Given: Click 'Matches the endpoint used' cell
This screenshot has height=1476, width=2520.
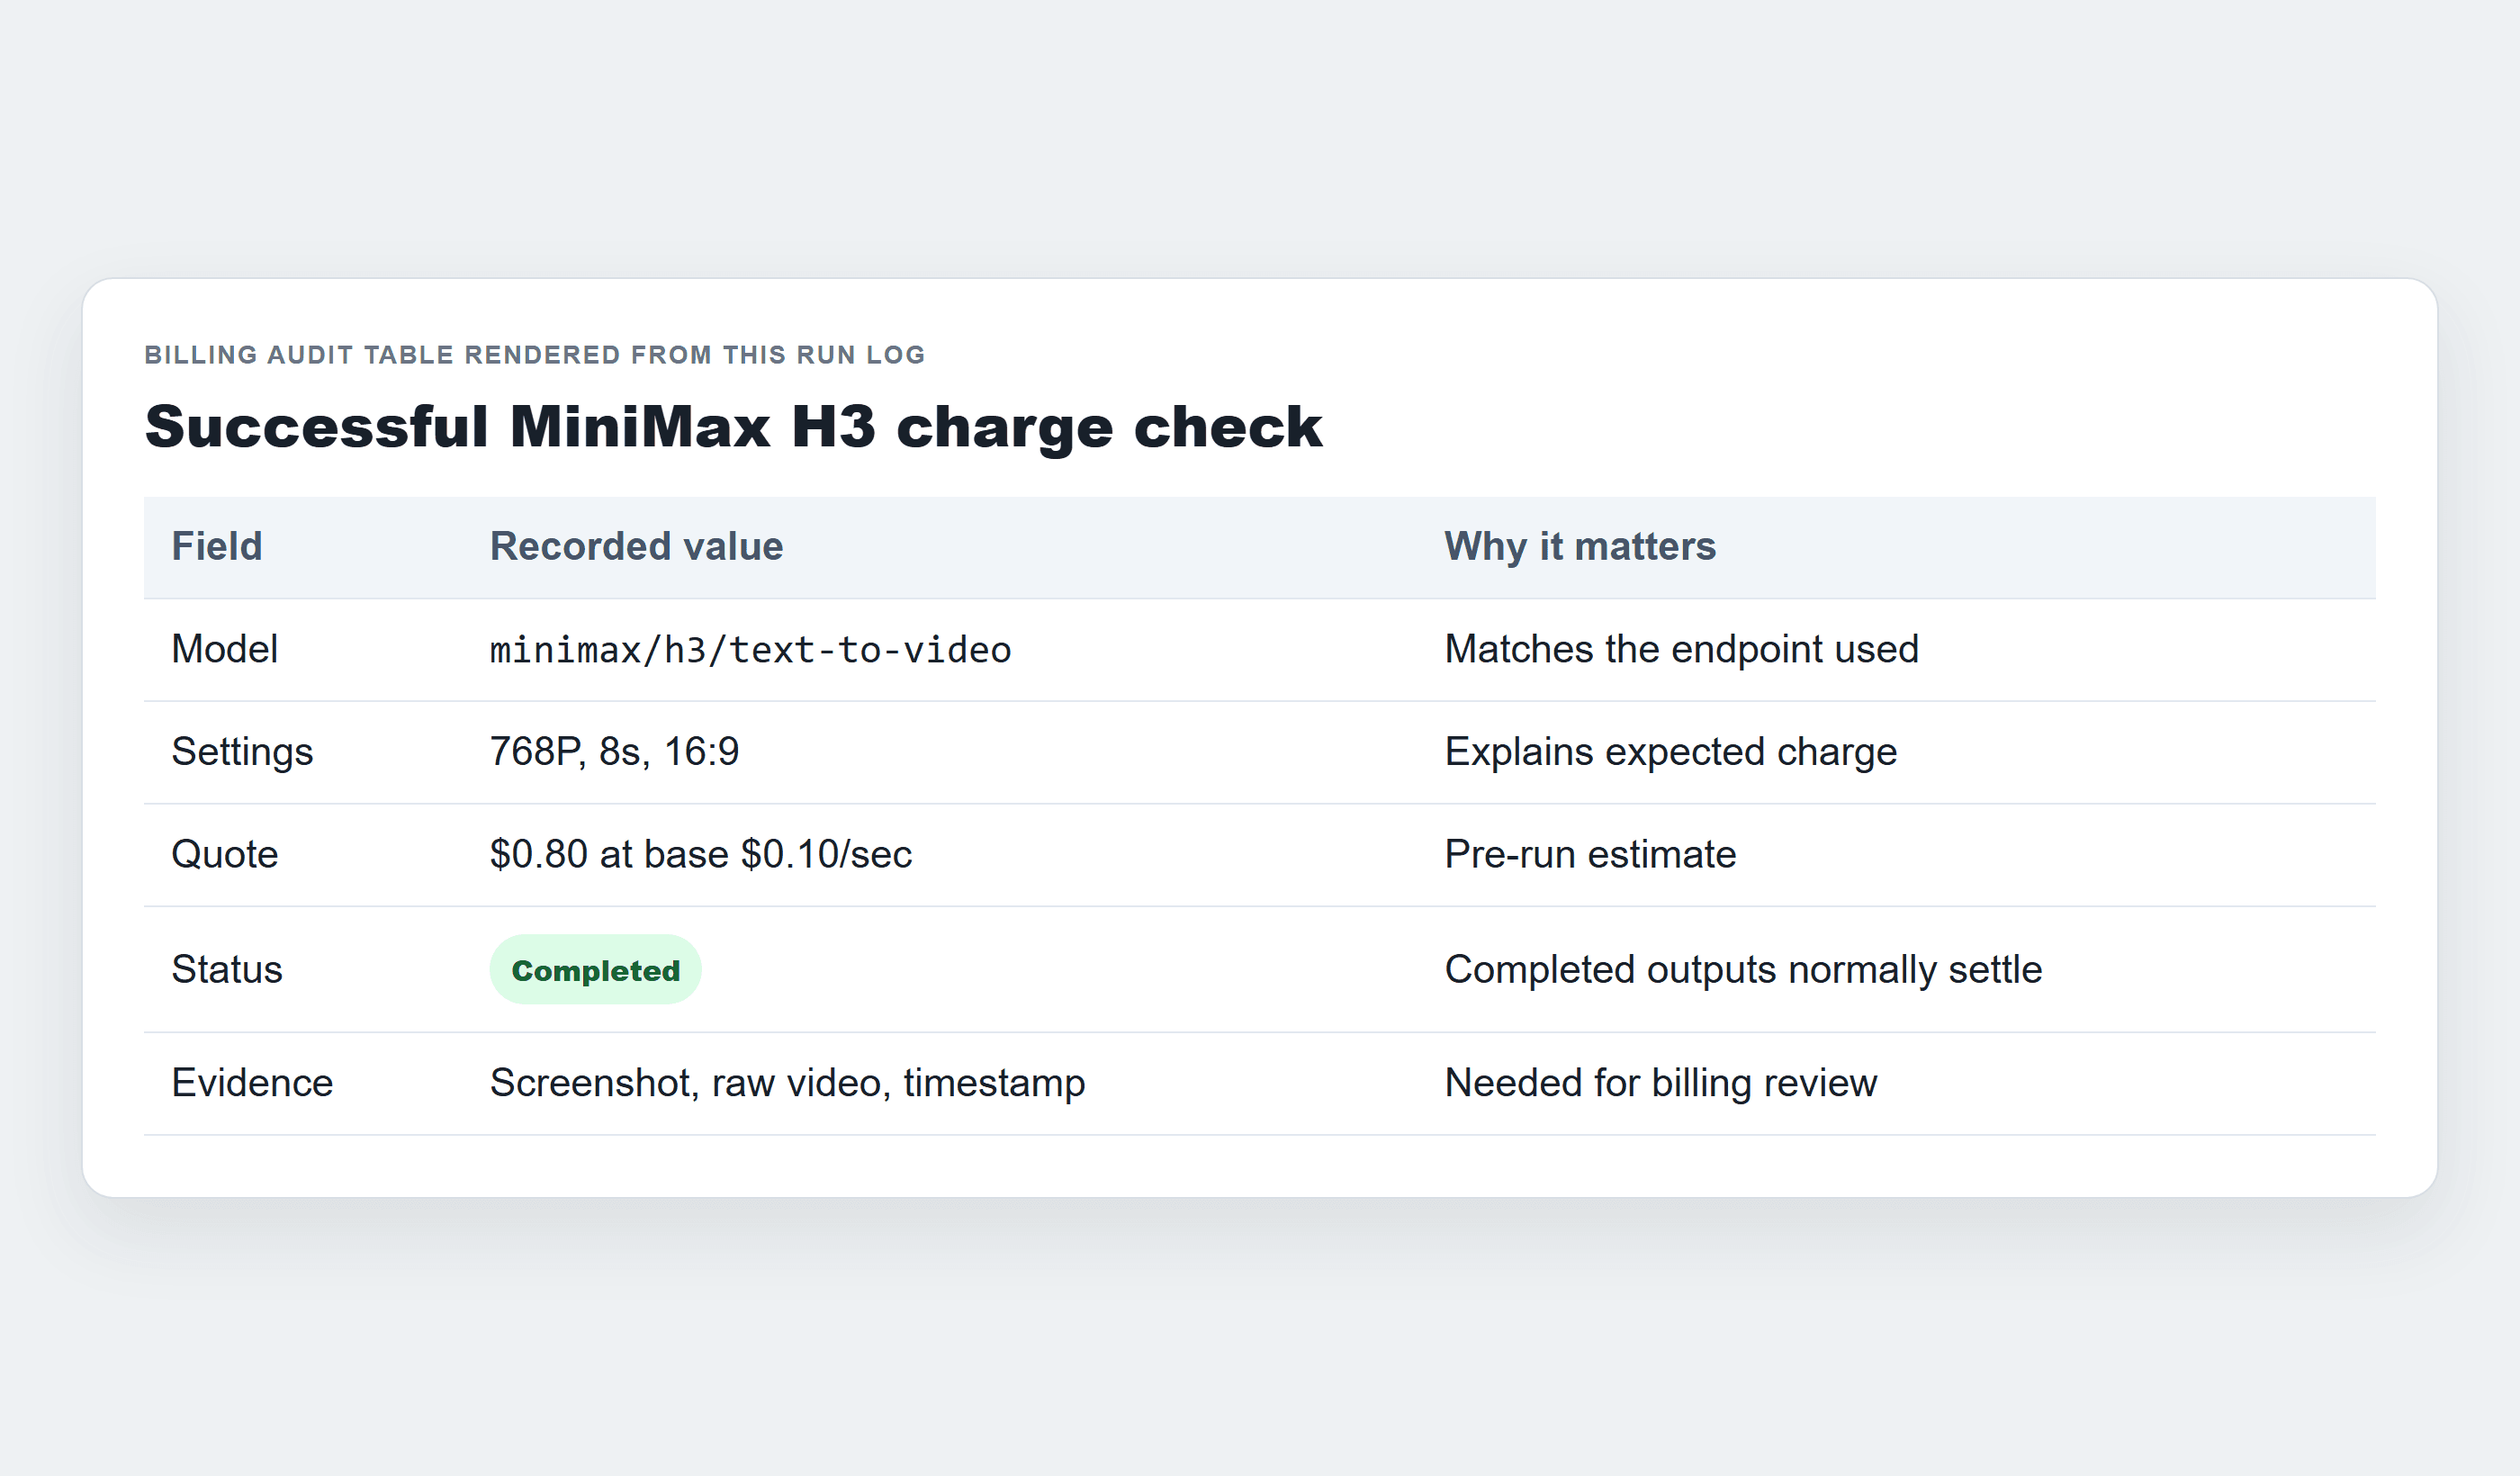Looking at the screenshot, I should (x=1682, y=649).
